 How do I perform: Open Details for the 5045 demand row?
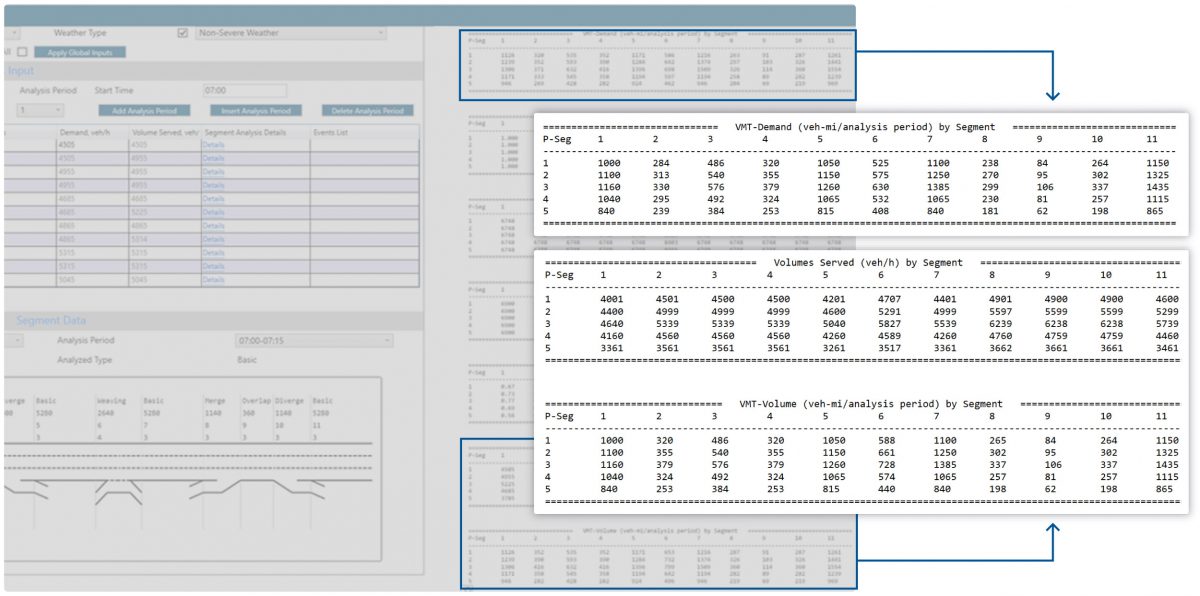pyautogui.click(x=213, y=279)
